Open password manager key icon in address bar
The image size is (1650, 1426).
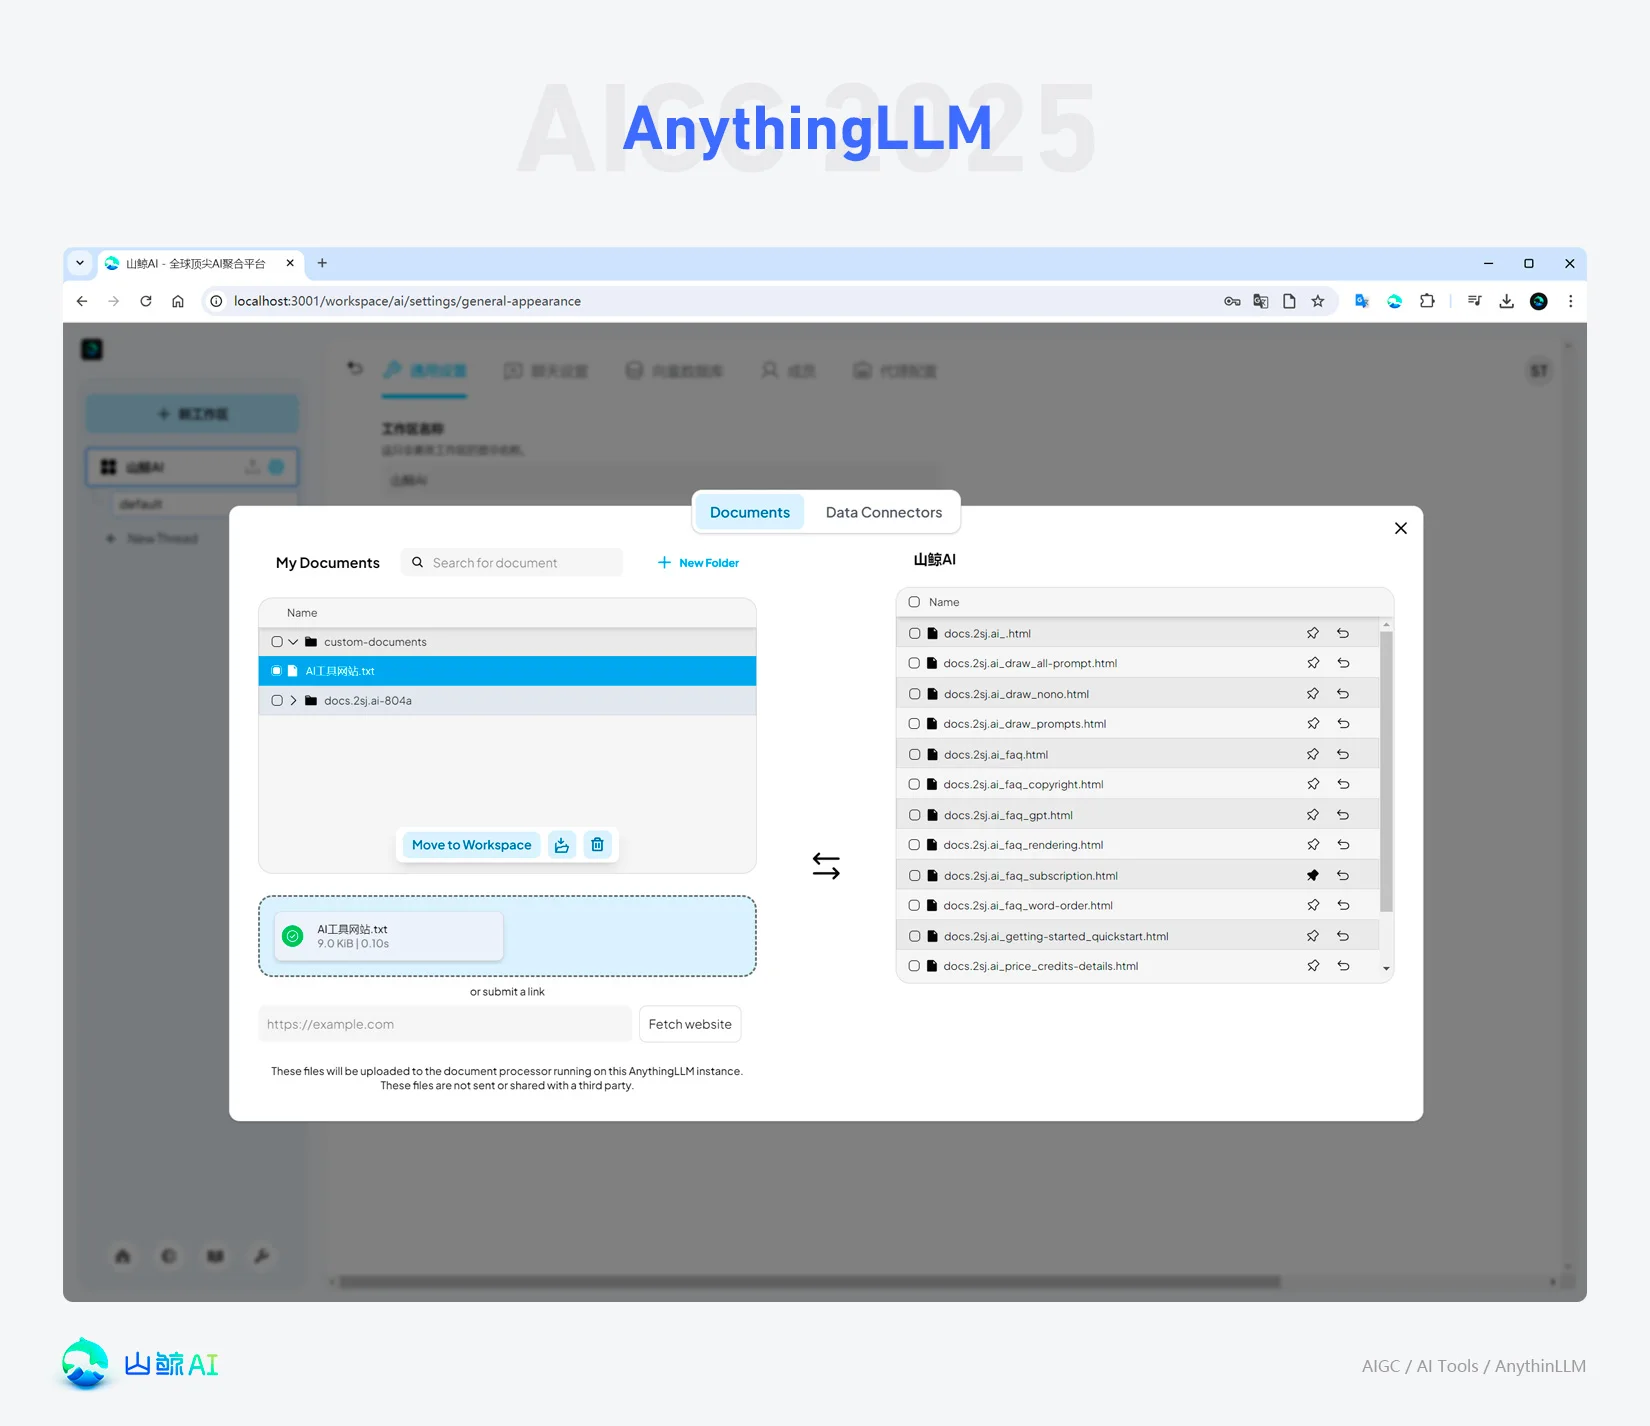click(x=1232, y=301)
